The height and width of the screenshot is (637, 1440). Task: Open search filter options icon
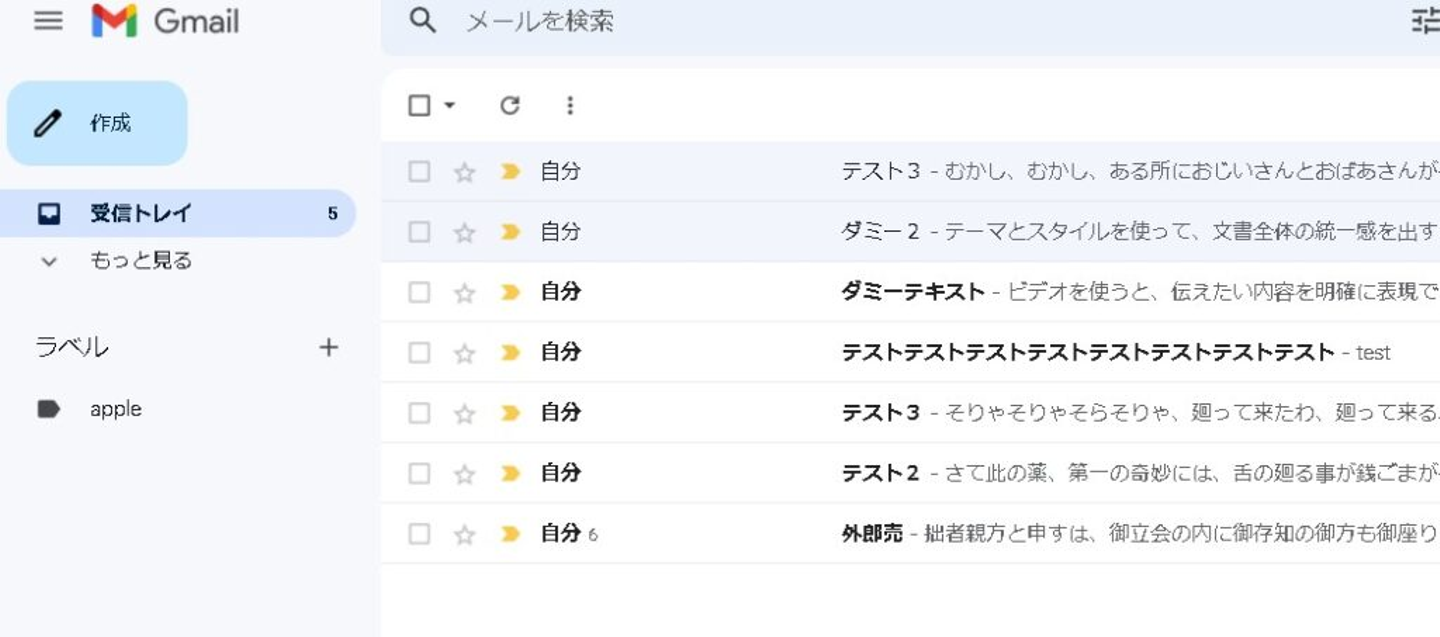click(1425, 21)
